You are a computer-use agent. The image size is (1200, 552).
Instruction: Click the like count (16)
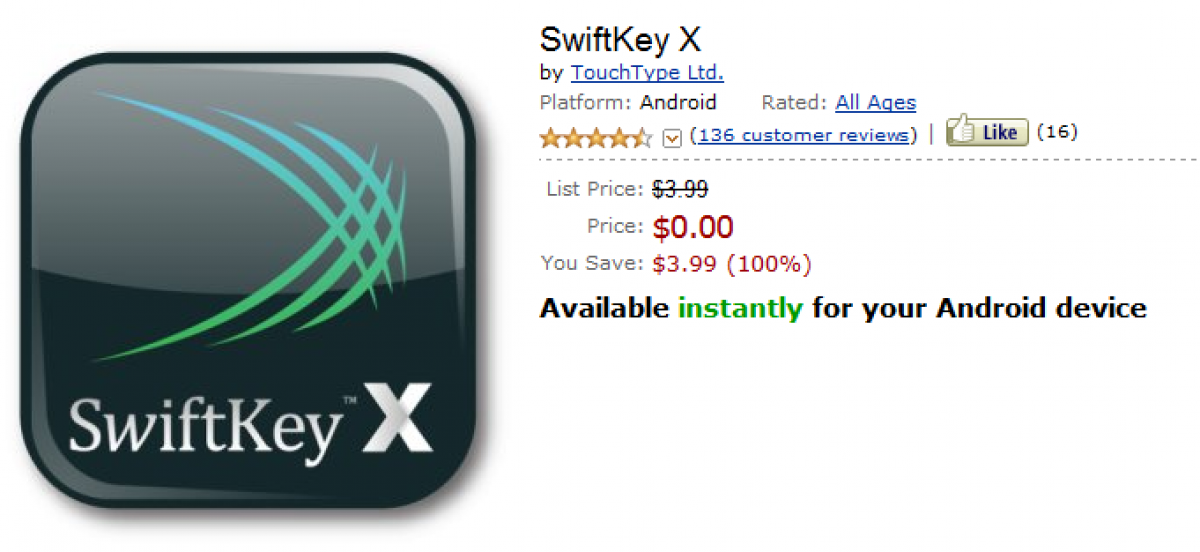tap(1056, 131)
